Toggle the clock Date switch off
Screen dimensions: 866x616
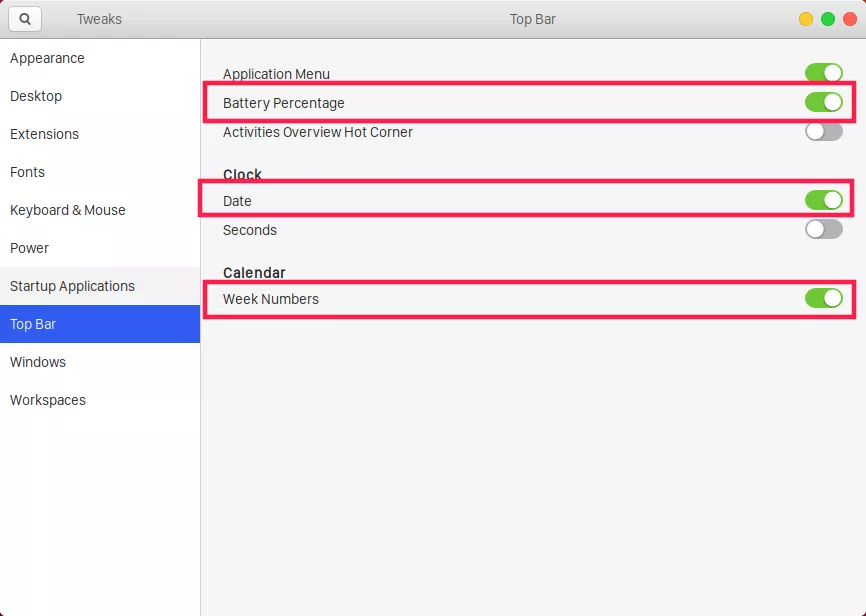[x=824, y=200]
